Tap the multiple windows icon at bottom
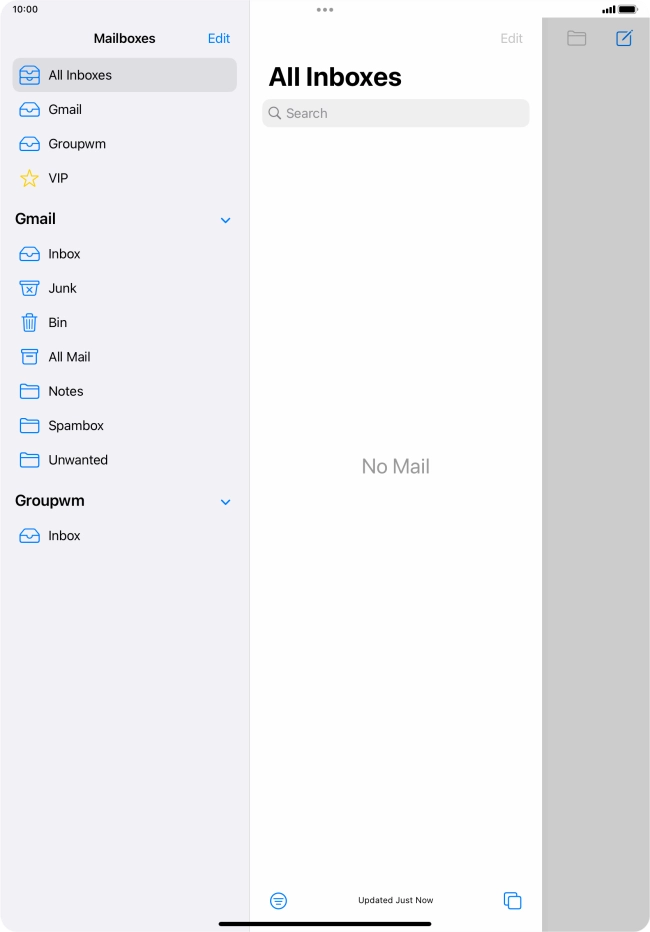Screen dimensions: 650x932 512,900
